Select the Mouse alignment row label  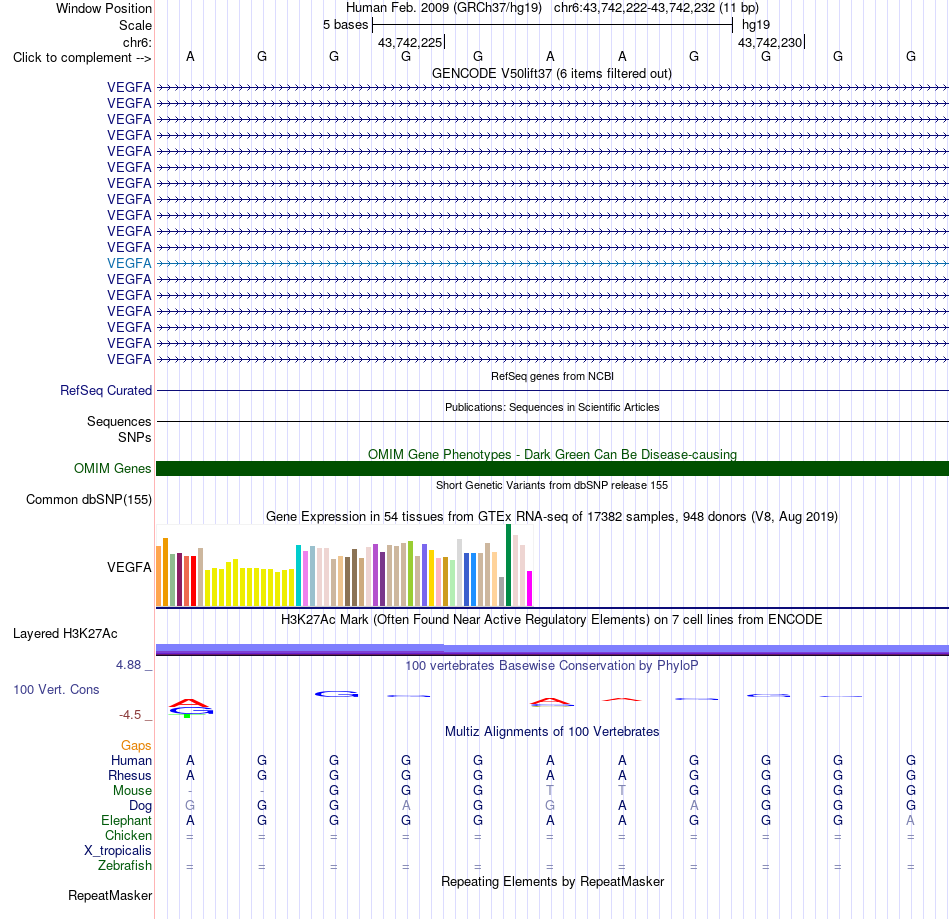pyautogui.click(x=132, y=791)
